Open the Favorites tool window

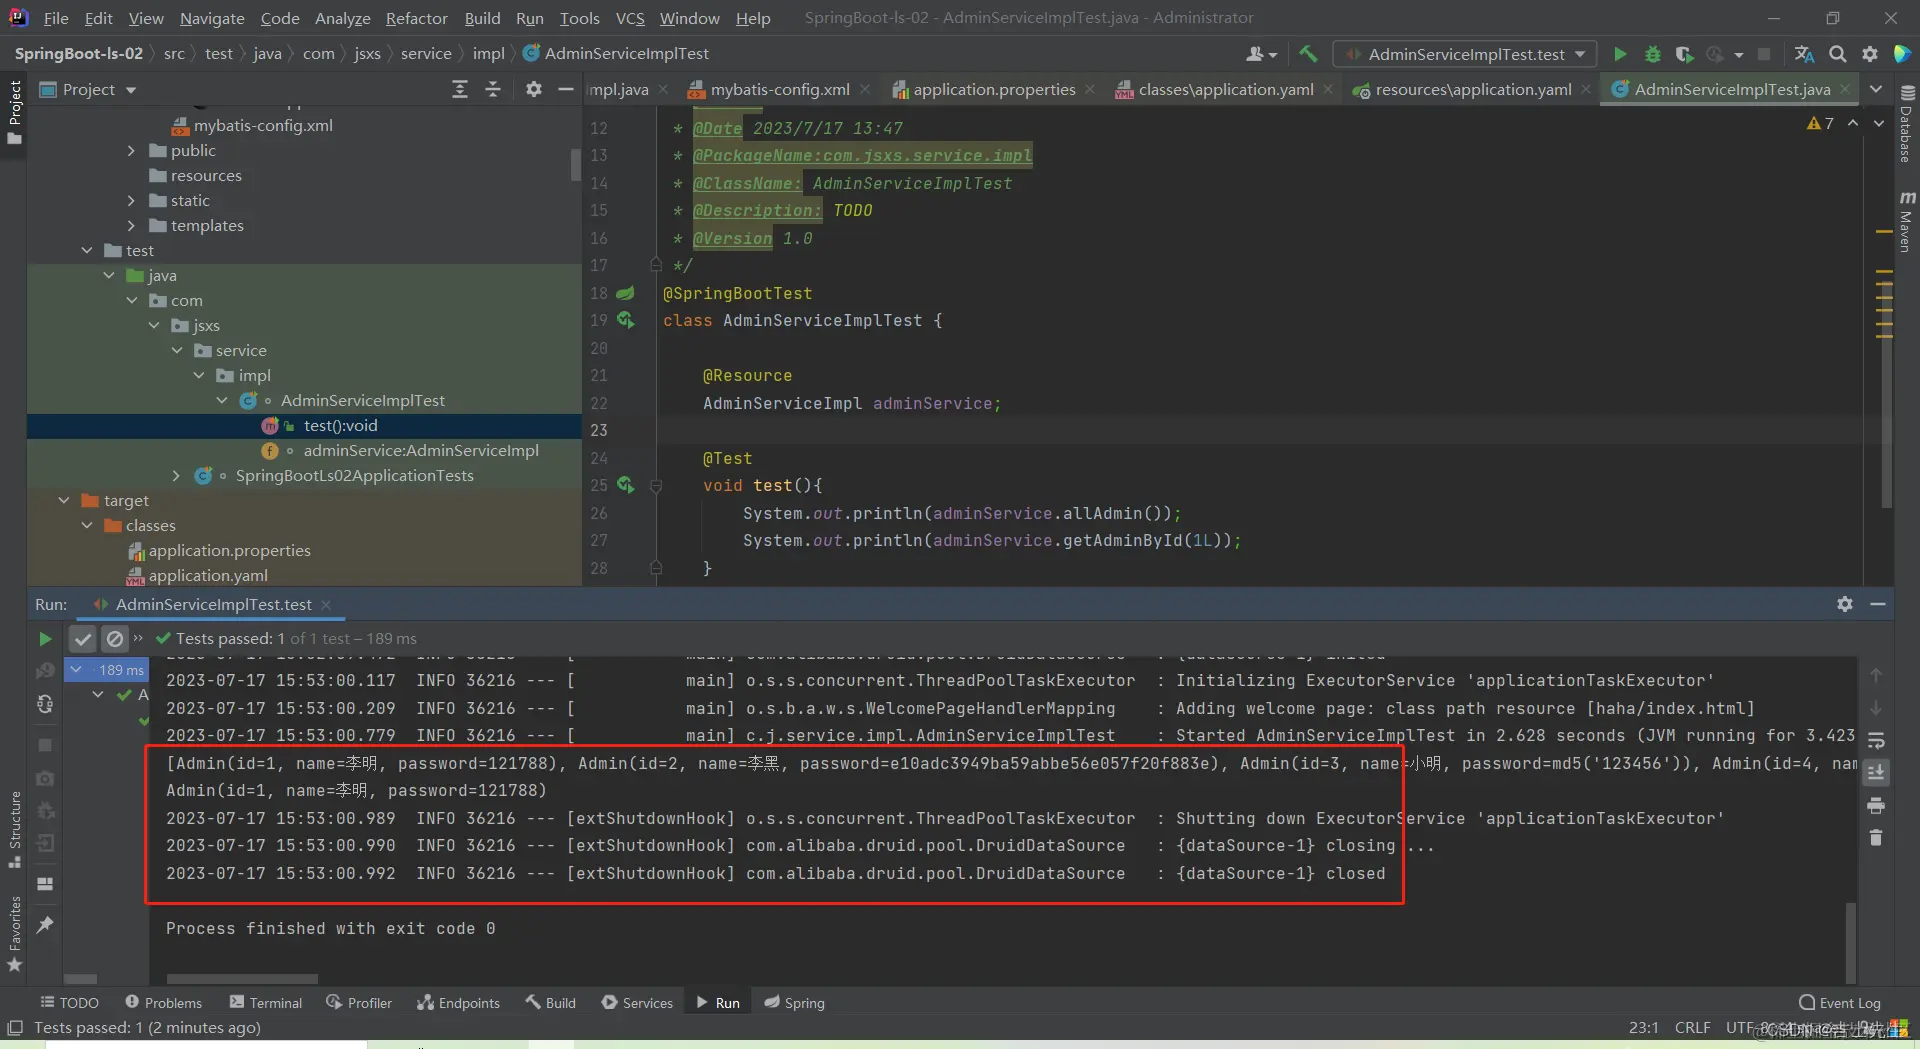[x=15, y=934]
